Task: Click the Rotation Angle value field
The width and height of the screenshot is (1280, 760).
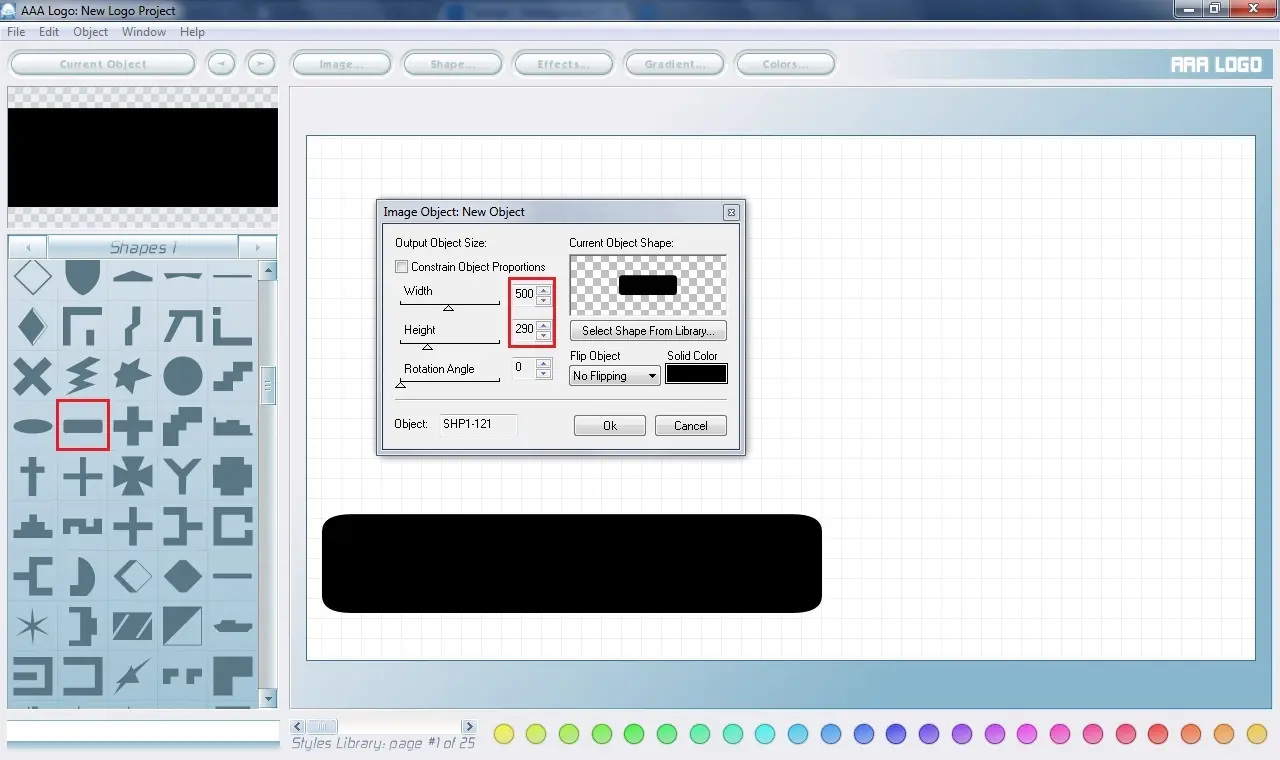Action: pyautogui.click(x=524, y=368)
